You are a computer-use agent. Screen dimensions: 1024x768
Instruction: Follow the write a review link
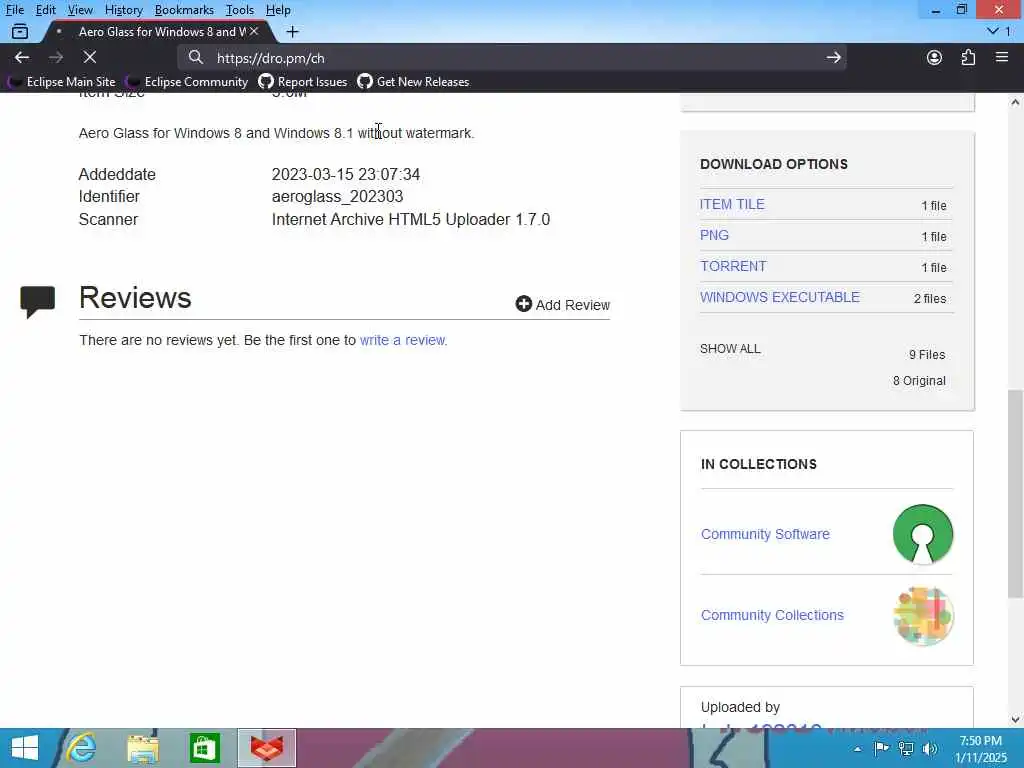402,340
